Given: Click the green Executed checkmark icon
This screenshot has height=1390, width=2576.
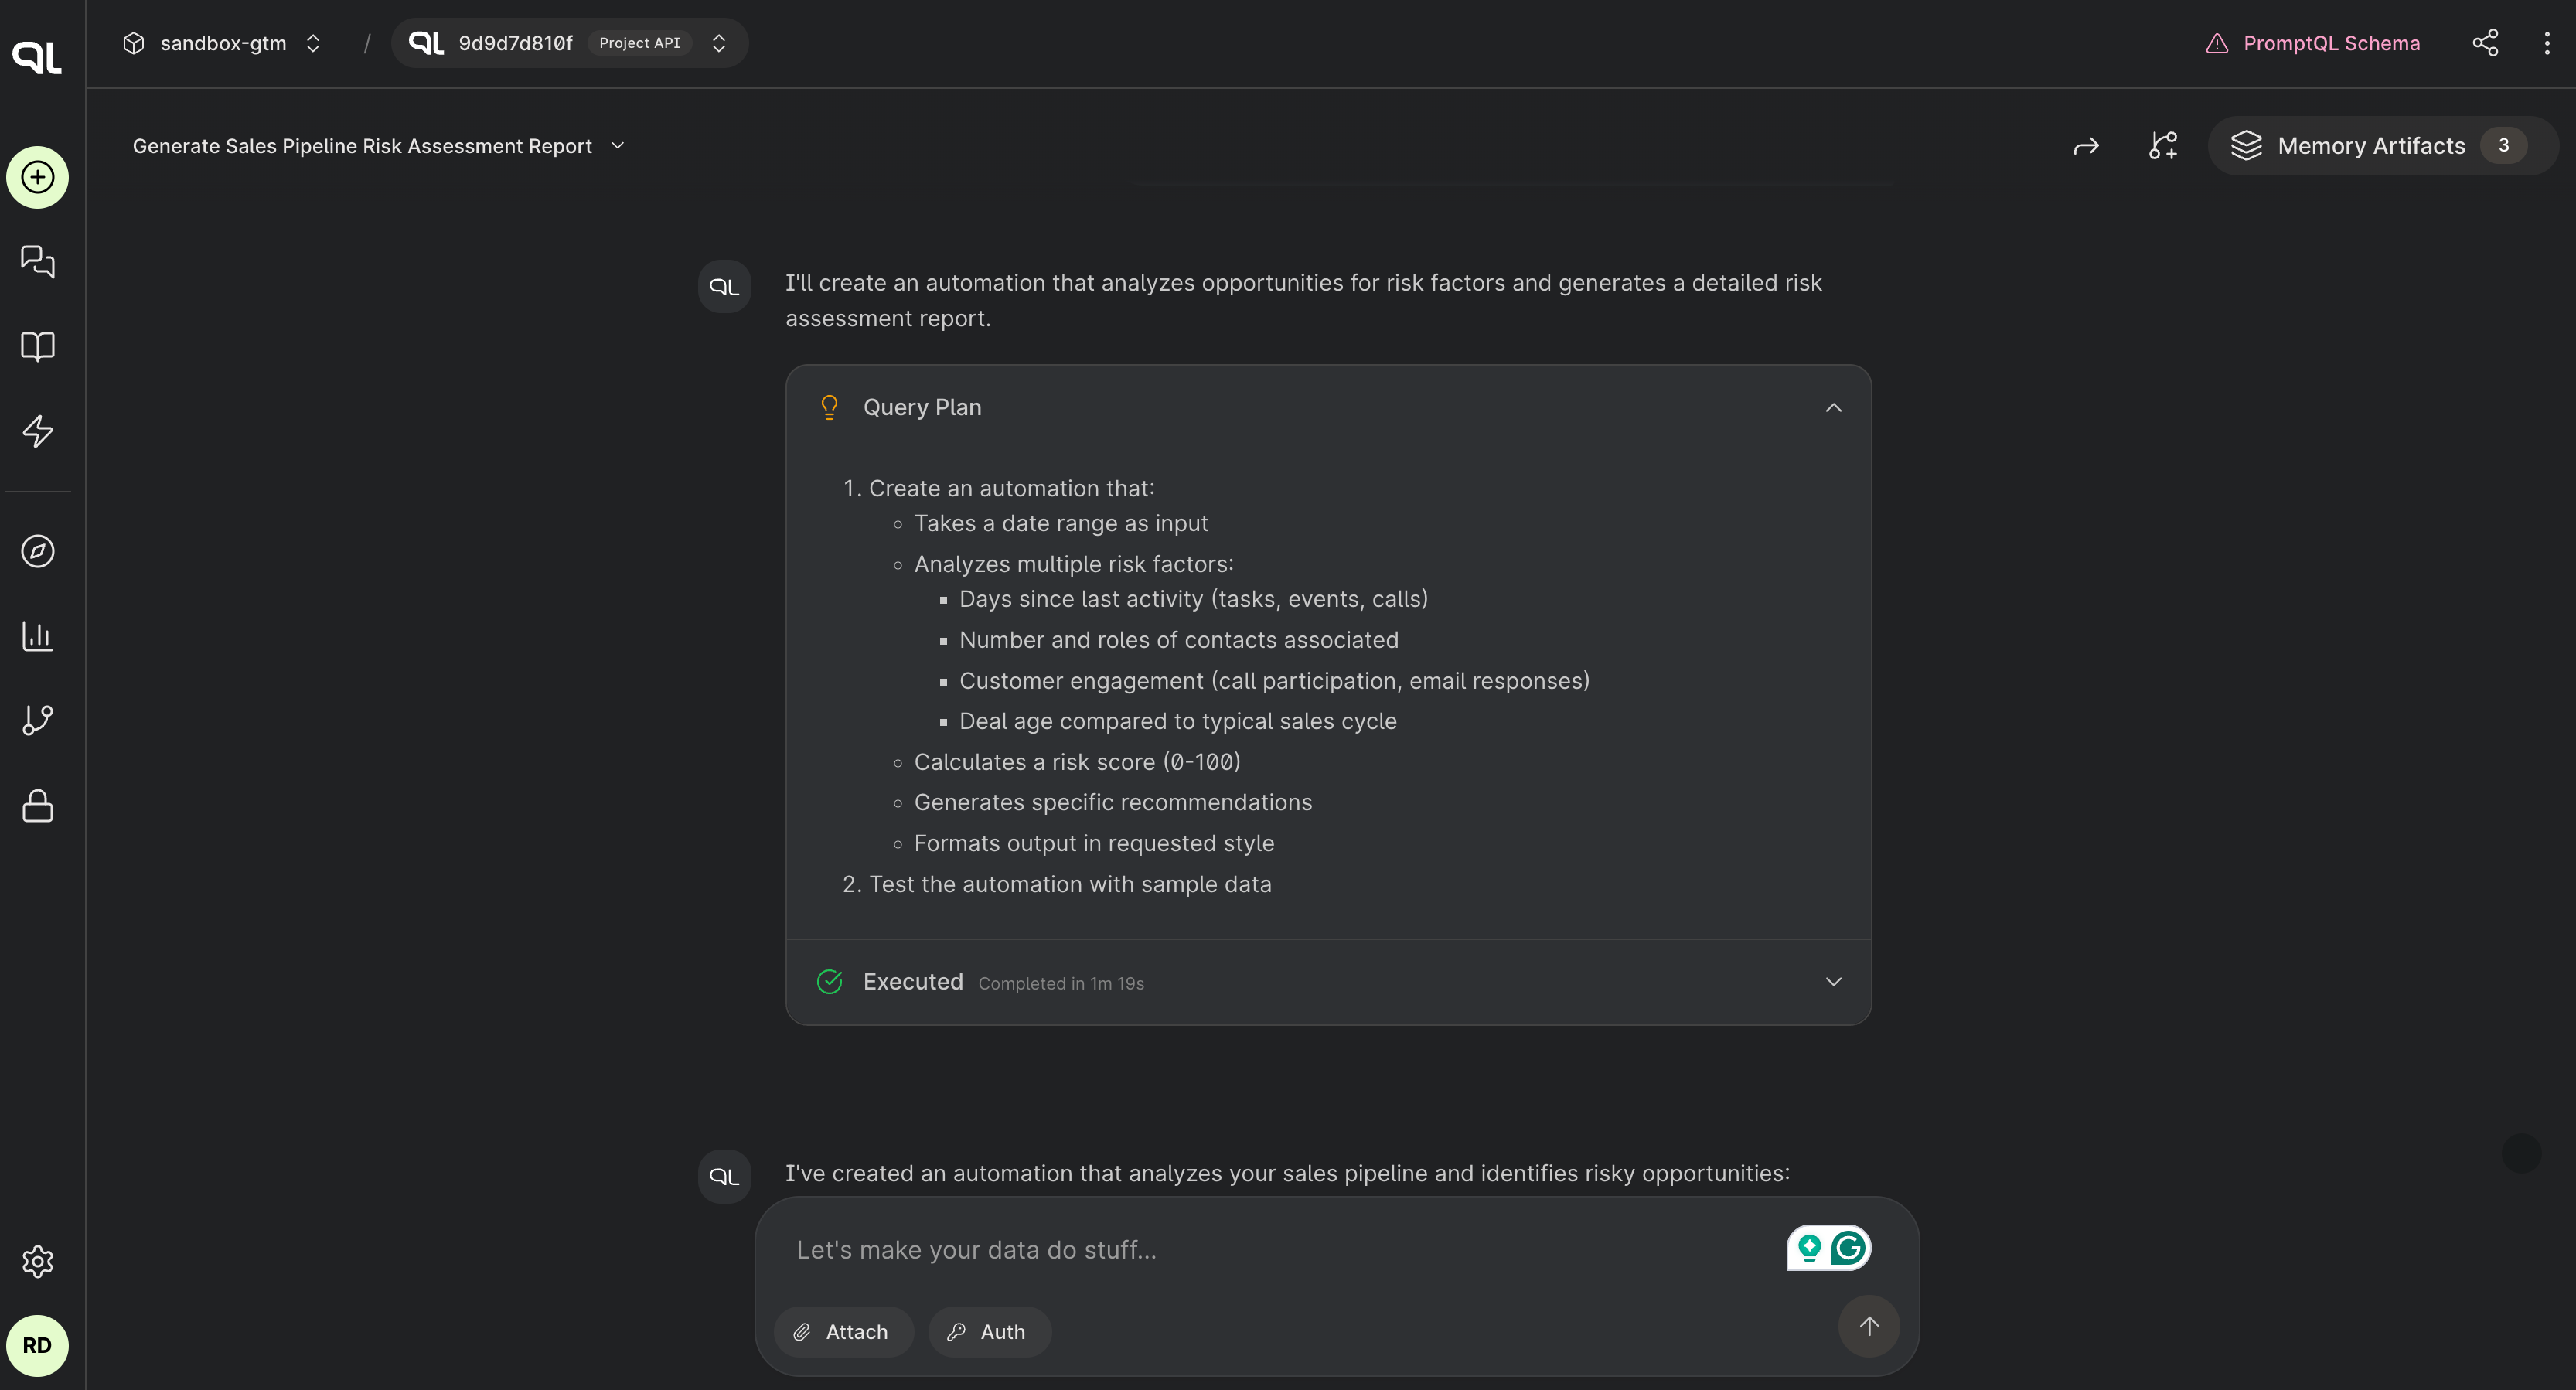Looking at the screenshot, I should [829, 982].
